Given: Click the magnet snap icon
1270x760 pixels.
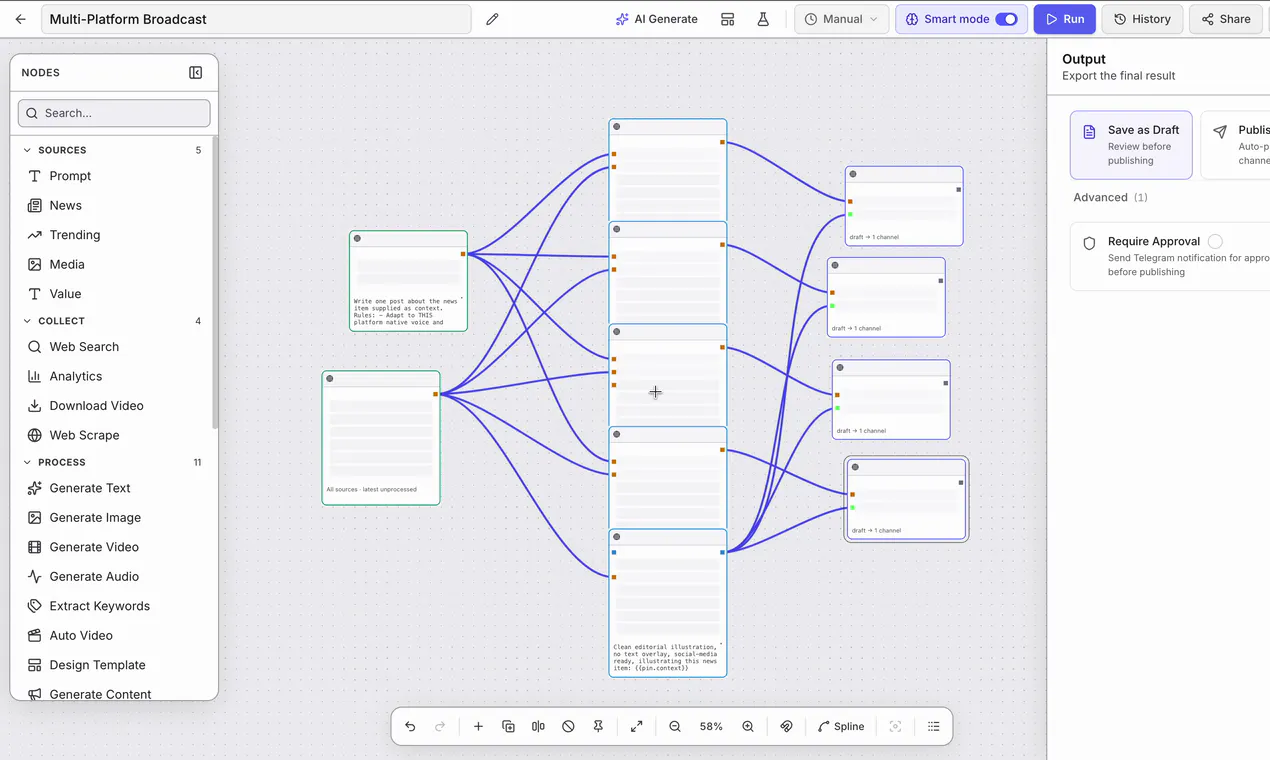Looking at the screenshot, I should click(786, 726).
